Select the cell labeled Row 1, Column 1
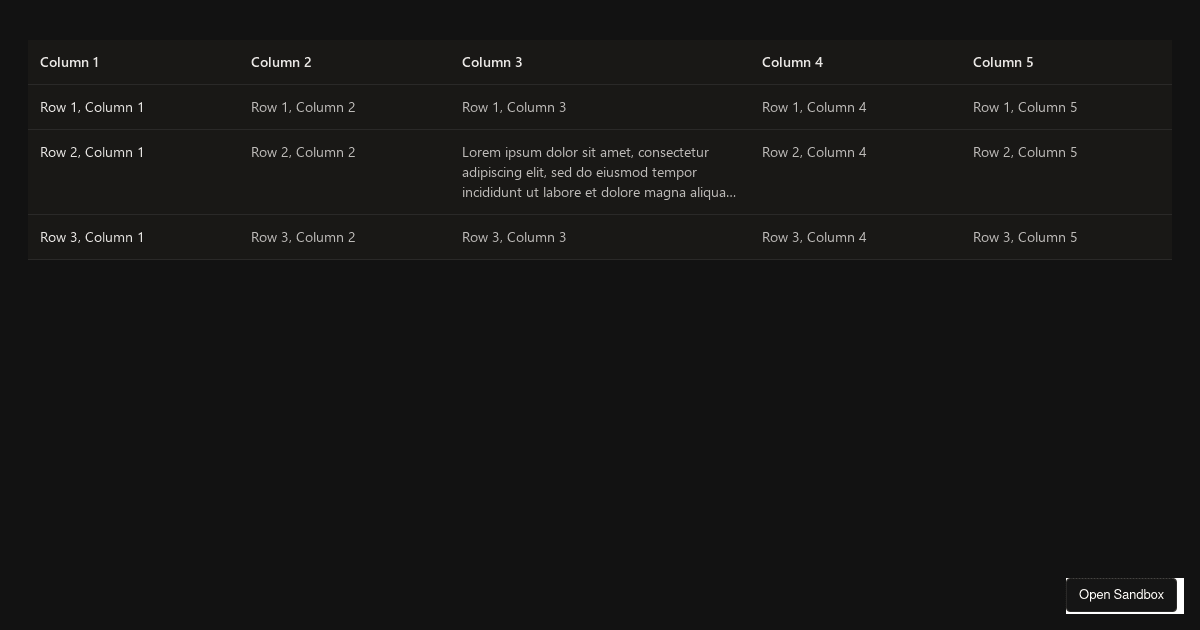Image resolution: width=1200 pixels, height=630 pixels. tap(92, 107)
